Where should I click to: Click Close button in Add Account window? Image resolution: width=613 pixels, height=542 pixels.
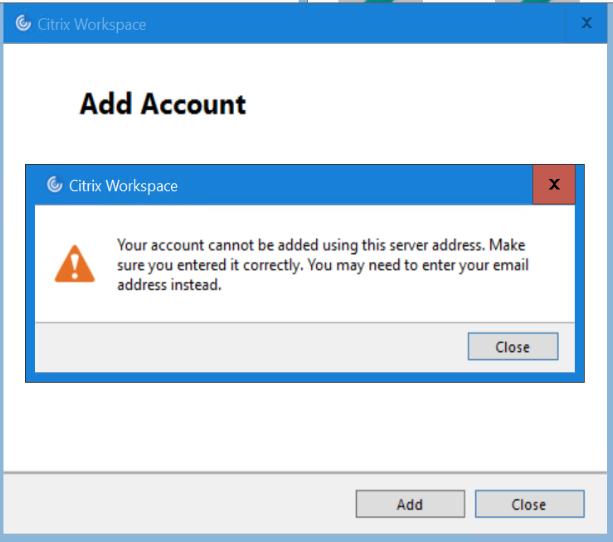click(x=530, y=504)
